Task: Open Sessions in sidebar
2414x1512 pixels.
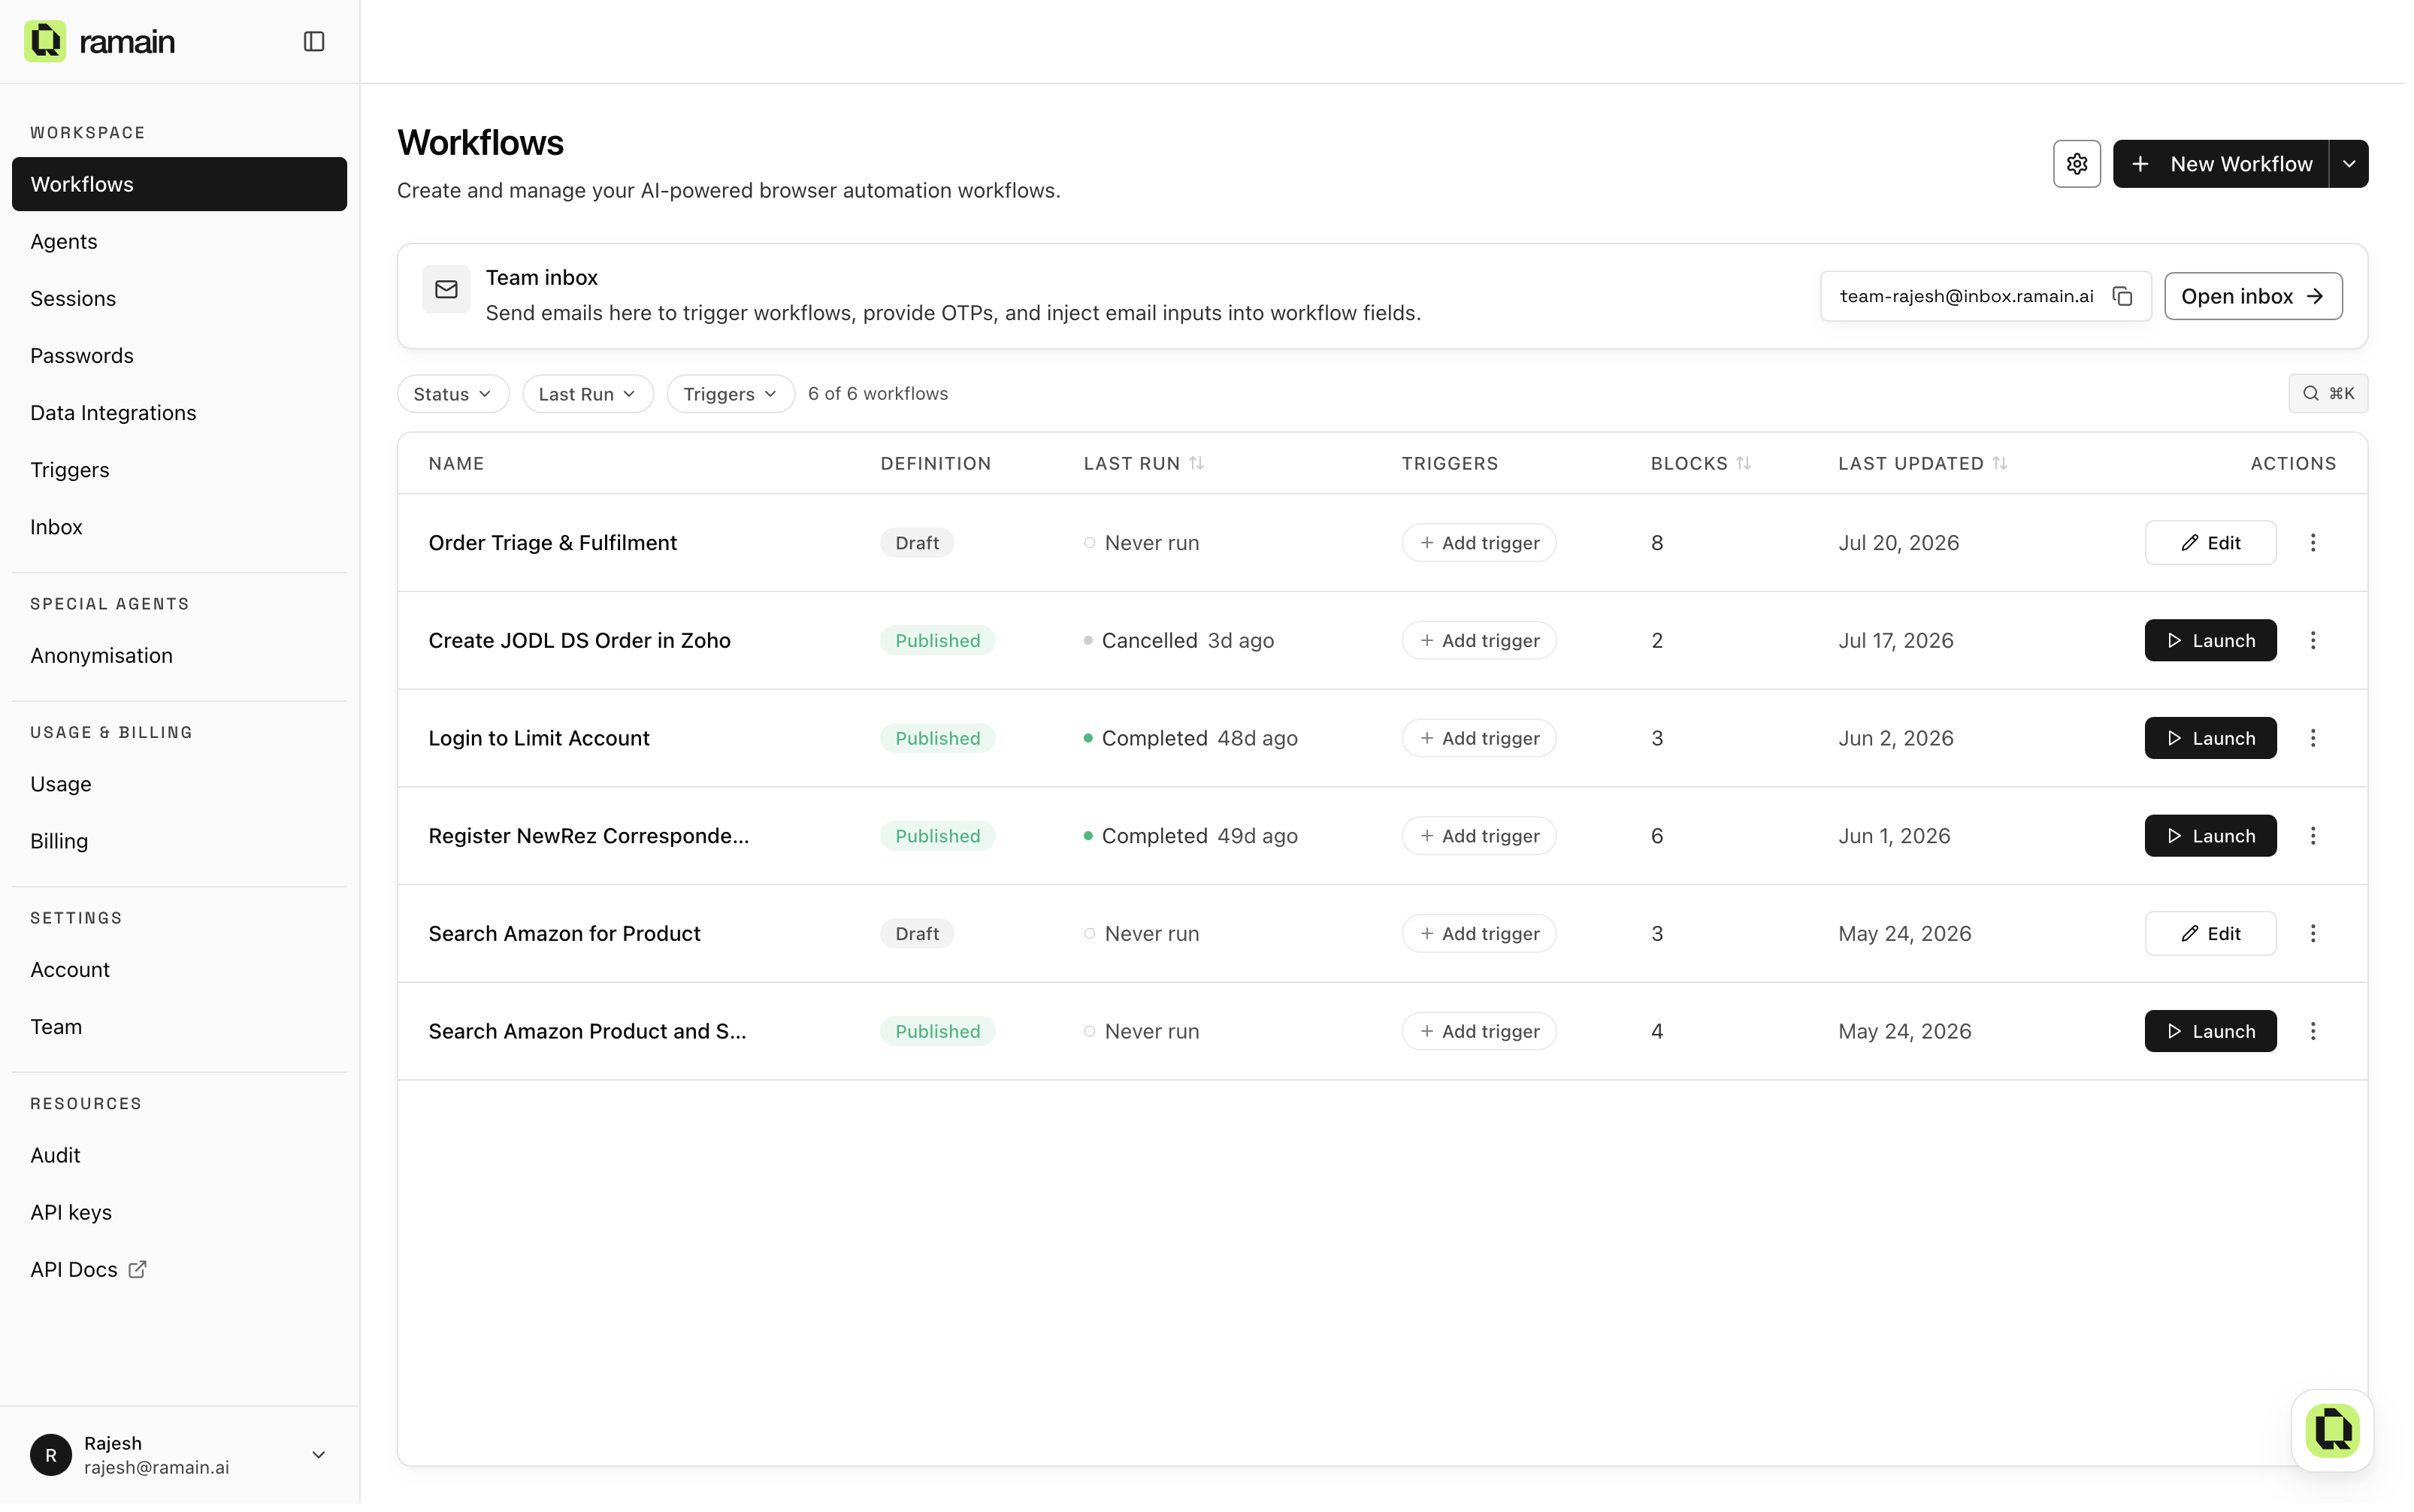Action: (x=180, y=299)
